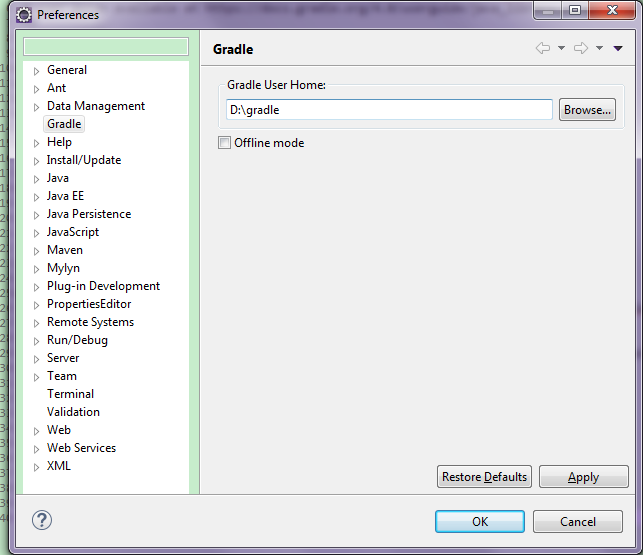Click the Restore Defaults button
Viewport: 643px width, 555px height.
484,477
